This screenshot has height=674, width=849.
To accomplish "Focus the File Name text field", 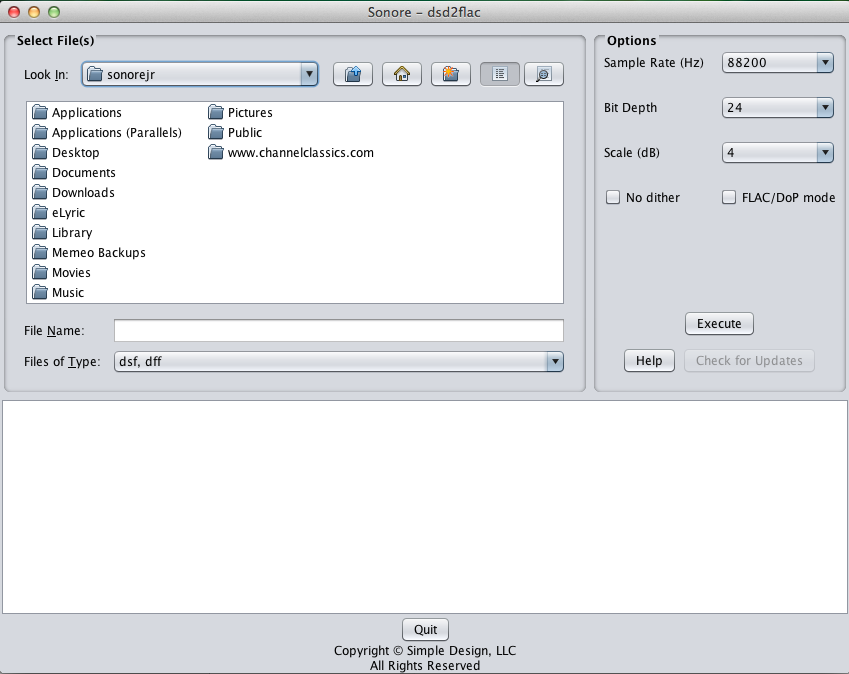I will [338, 330].
